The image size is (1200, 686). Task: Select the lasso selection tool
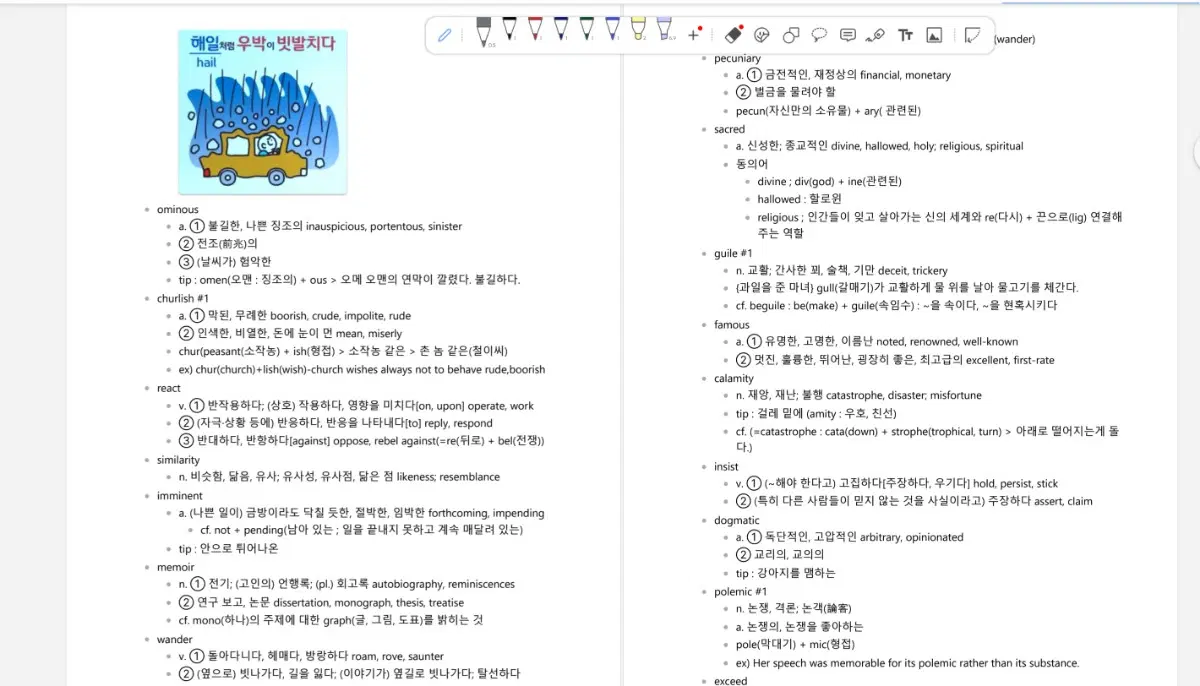click(x=819, y=35)
